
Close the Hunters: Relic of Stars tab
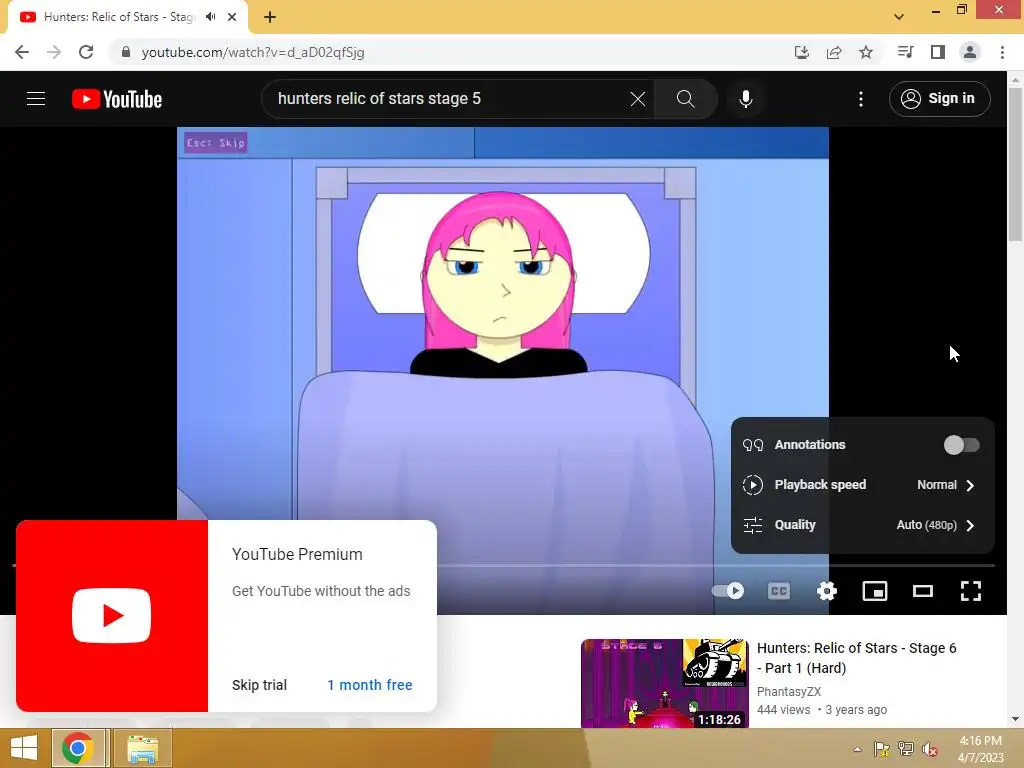[x=232, y=17]
